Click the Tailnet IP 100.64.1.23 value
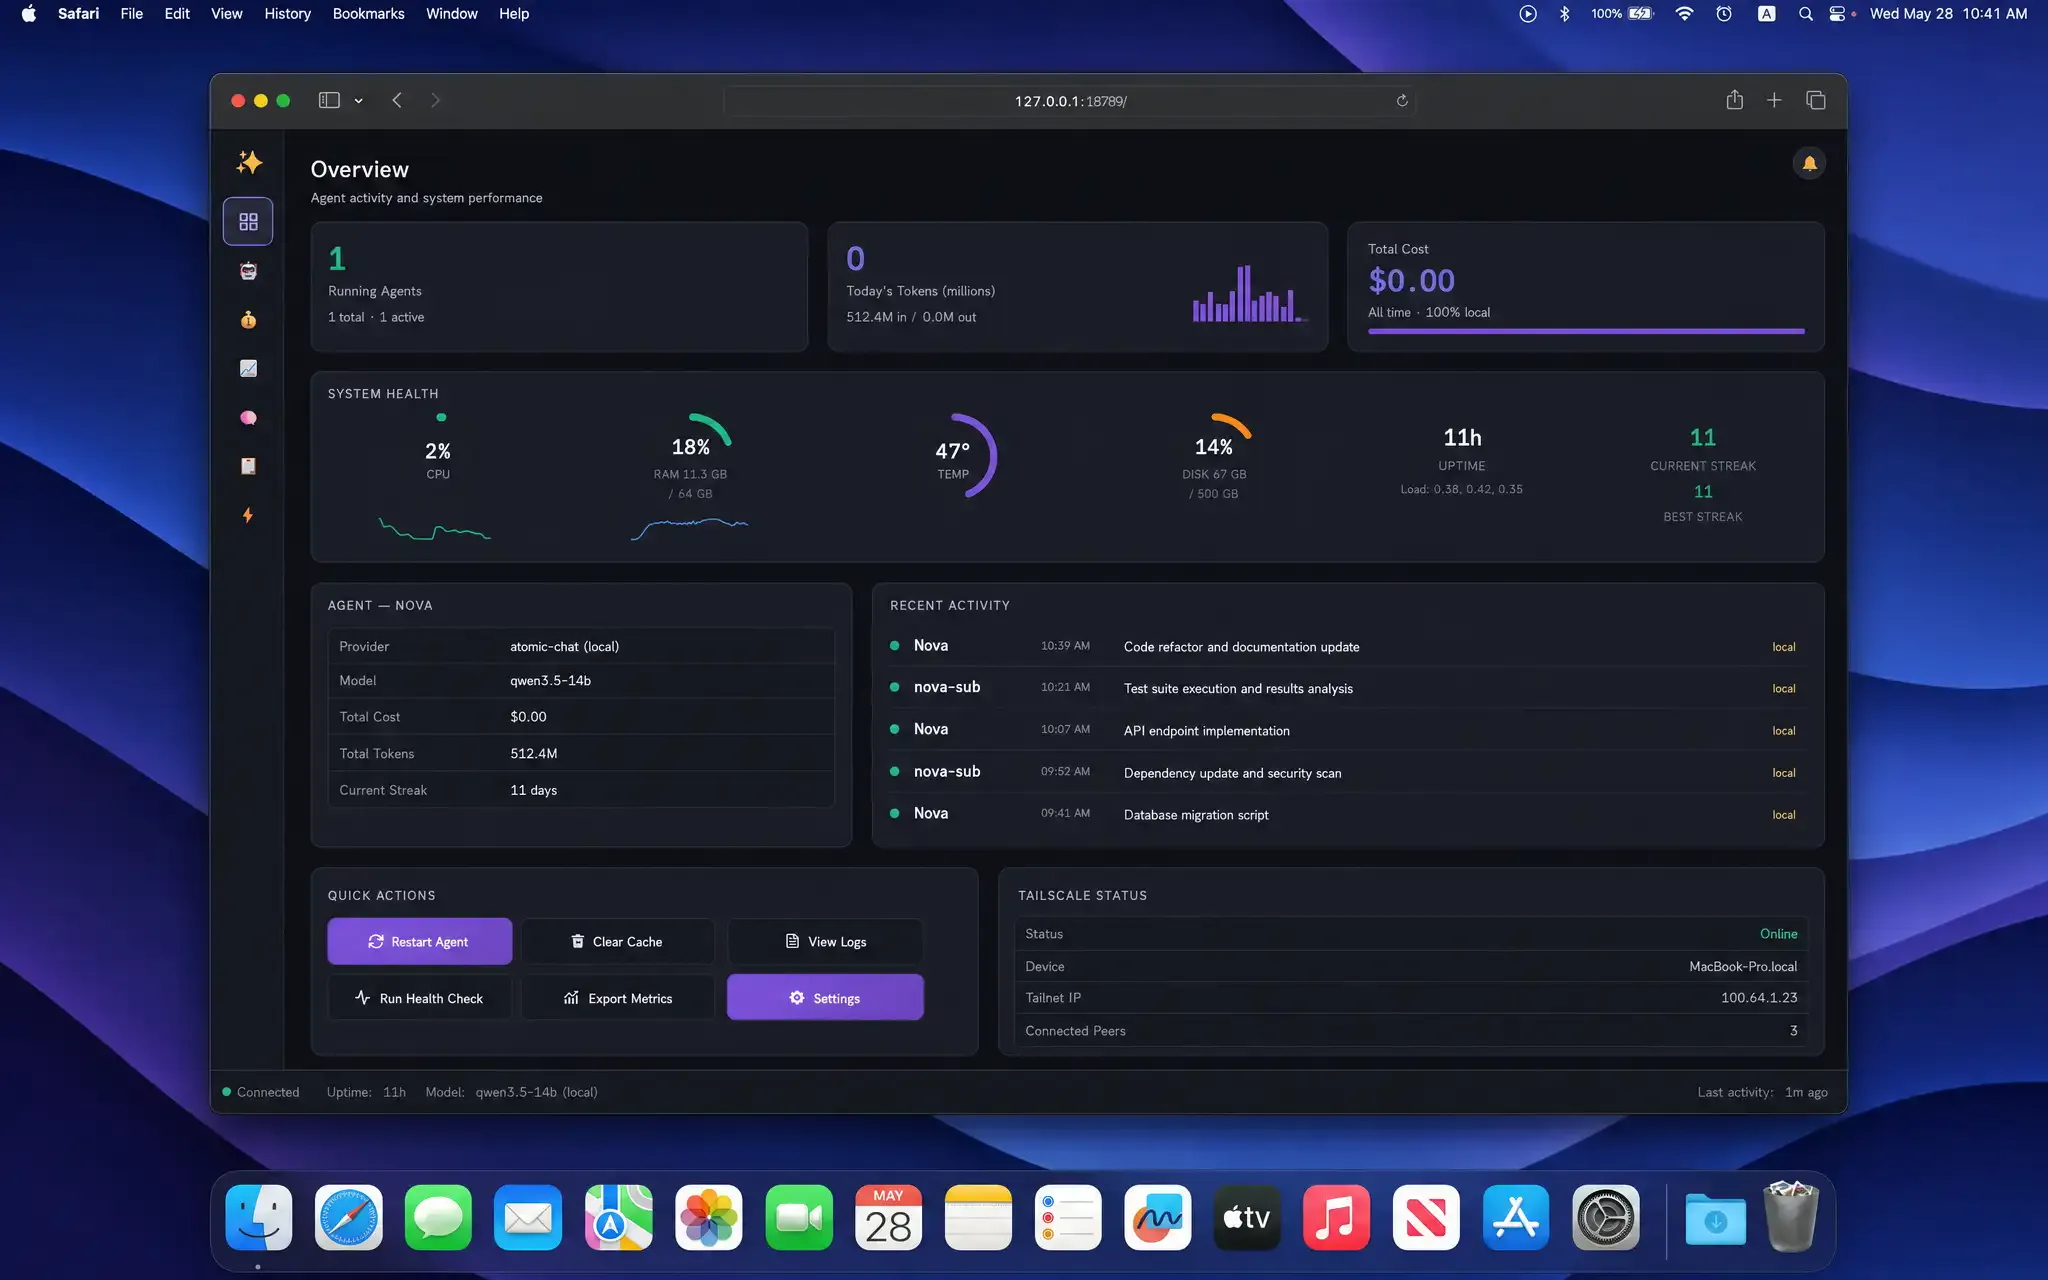The width and height of the screenshot is (2048, 1280). pyautogui.click(x=1759, y=997)
